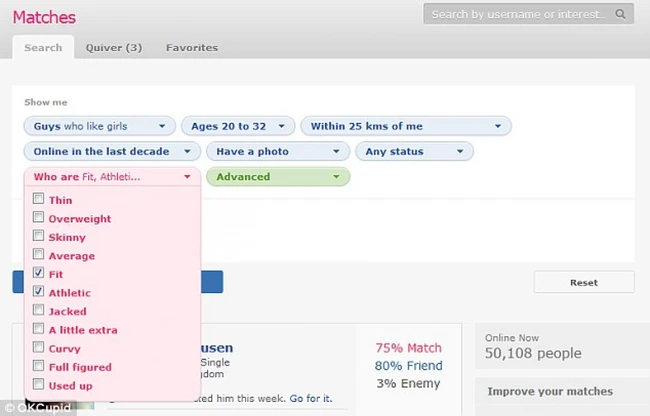This screenshot has width=650, height=416.
Task: Expand the Ages 20 to 32 filter
Action: pyautogui.click(x=237, y=126)
